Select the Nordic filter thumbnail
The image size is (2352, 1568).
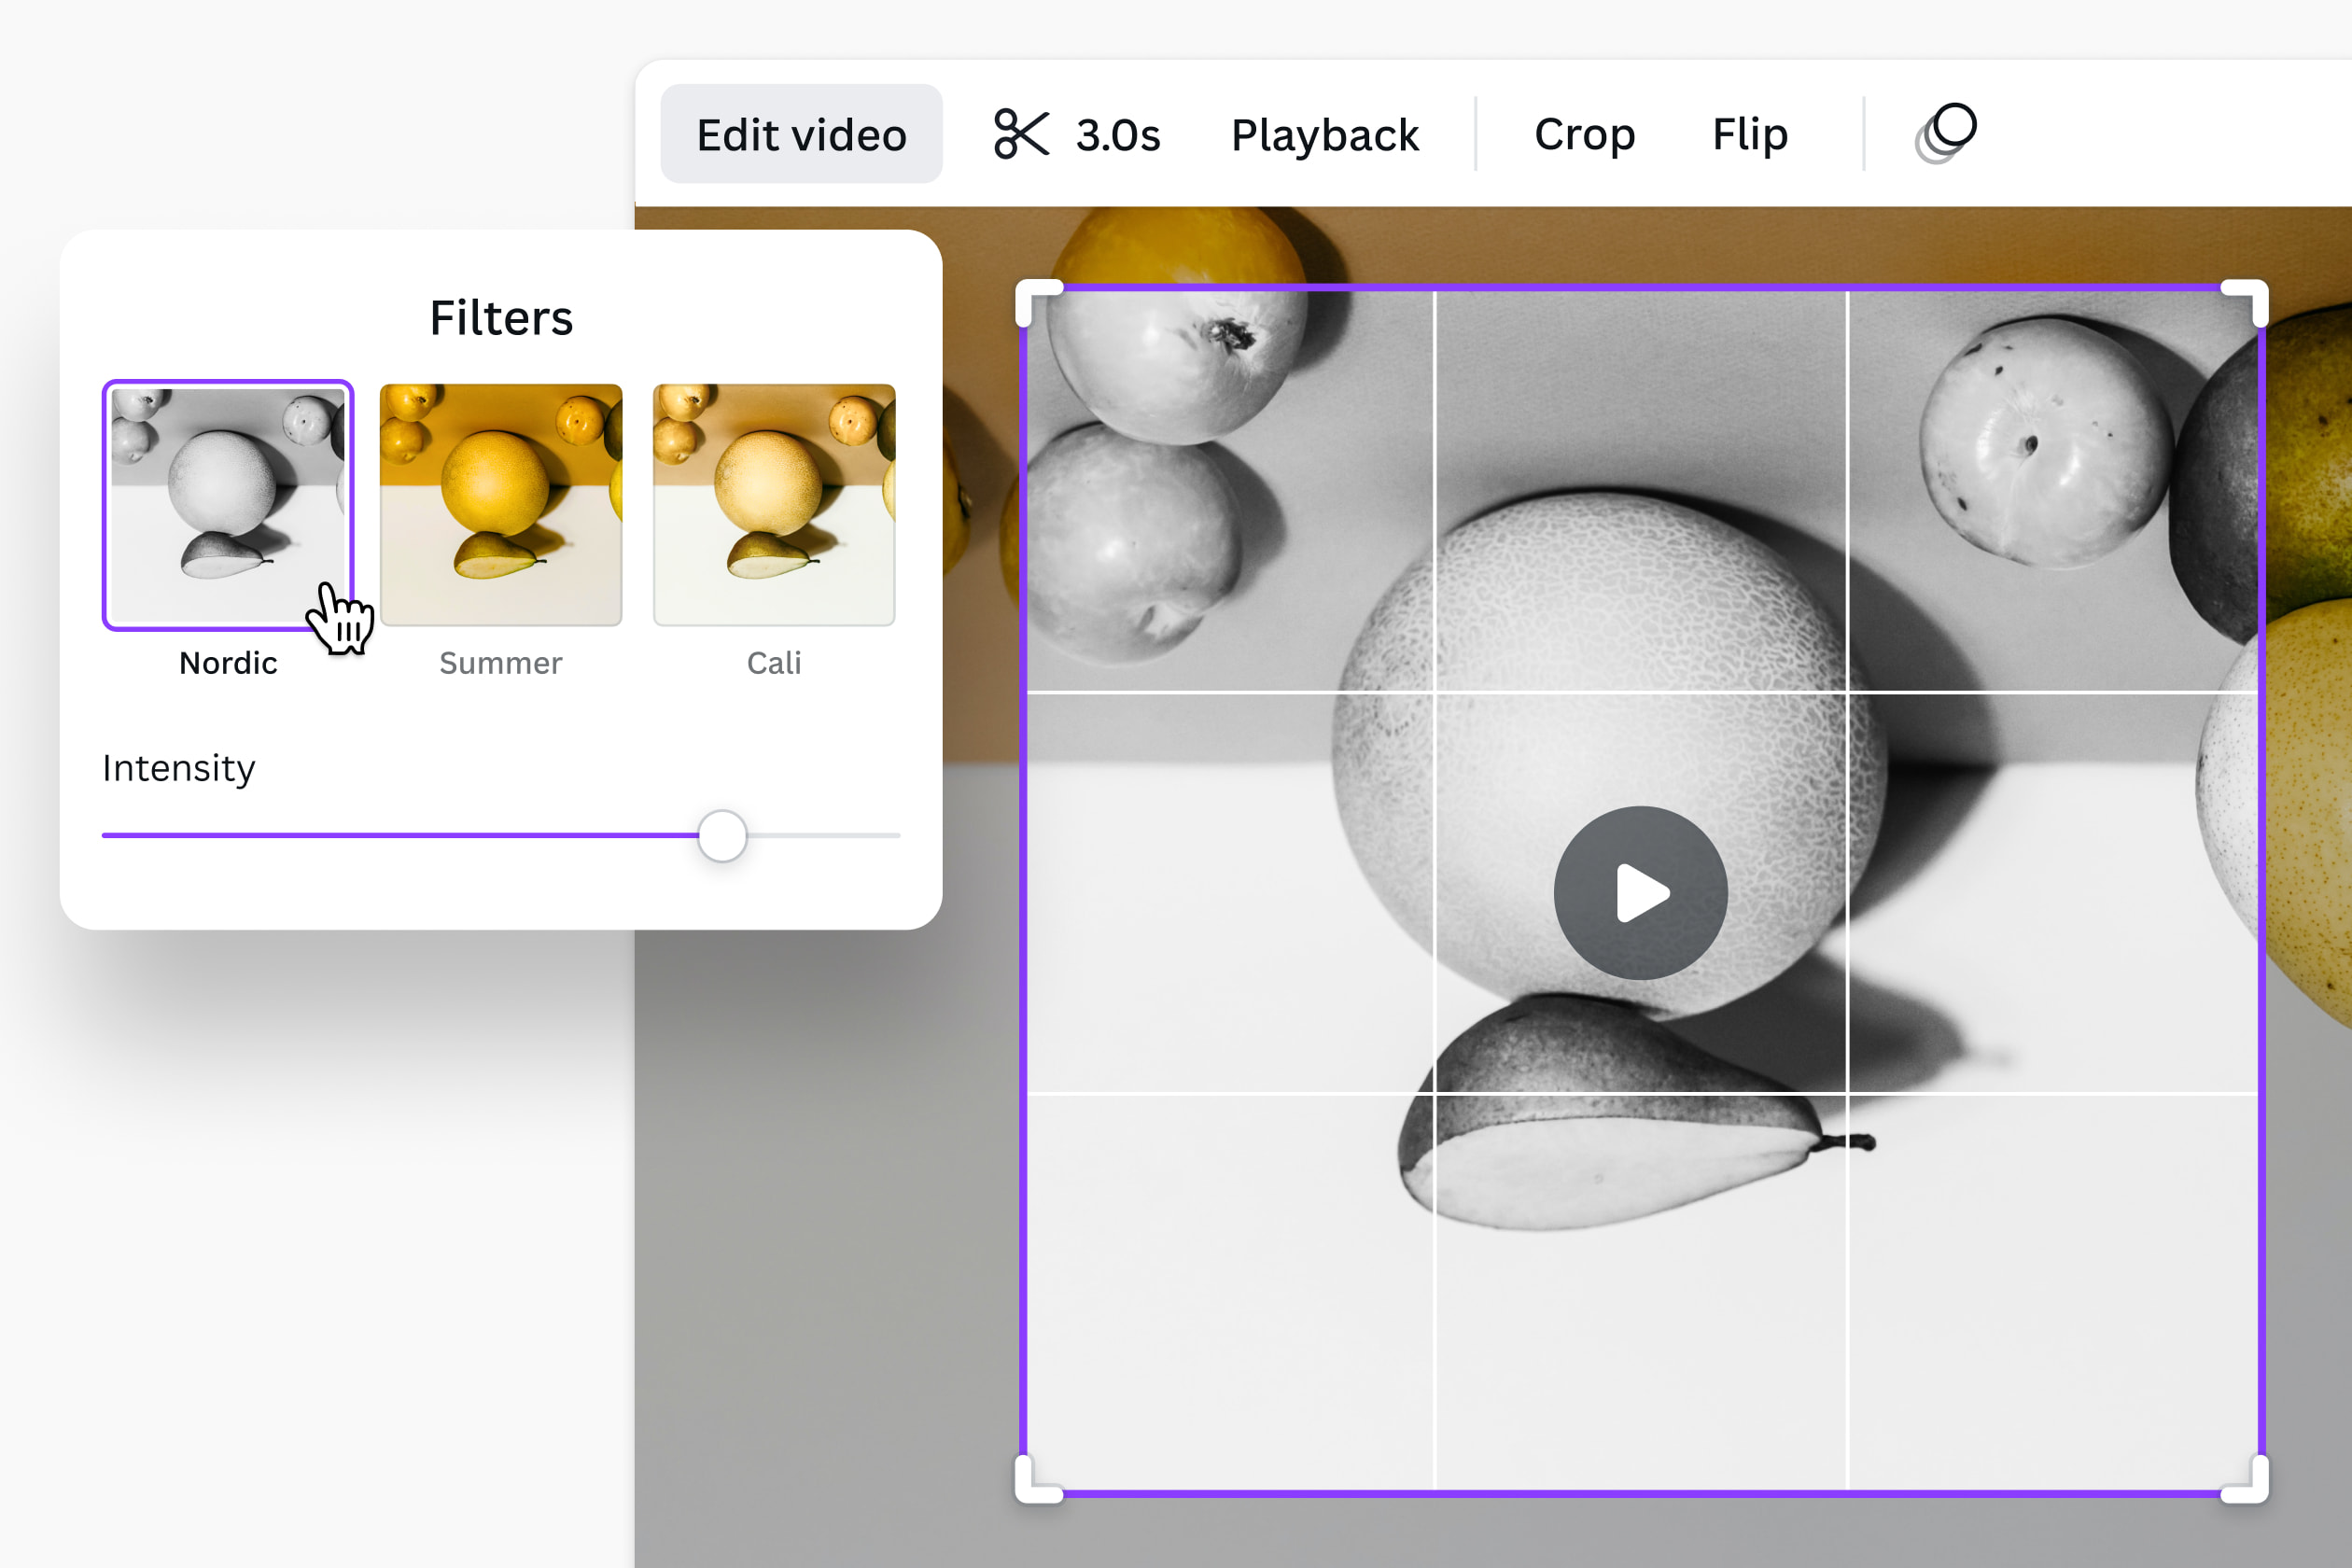(x=227, y=505)
